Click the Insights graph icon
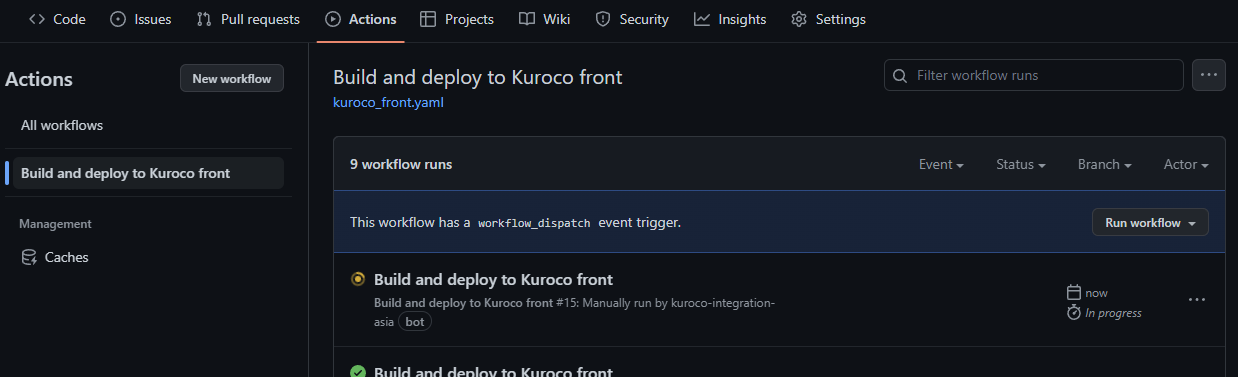This screenshot has width=1238, height=377. [702, 19]
